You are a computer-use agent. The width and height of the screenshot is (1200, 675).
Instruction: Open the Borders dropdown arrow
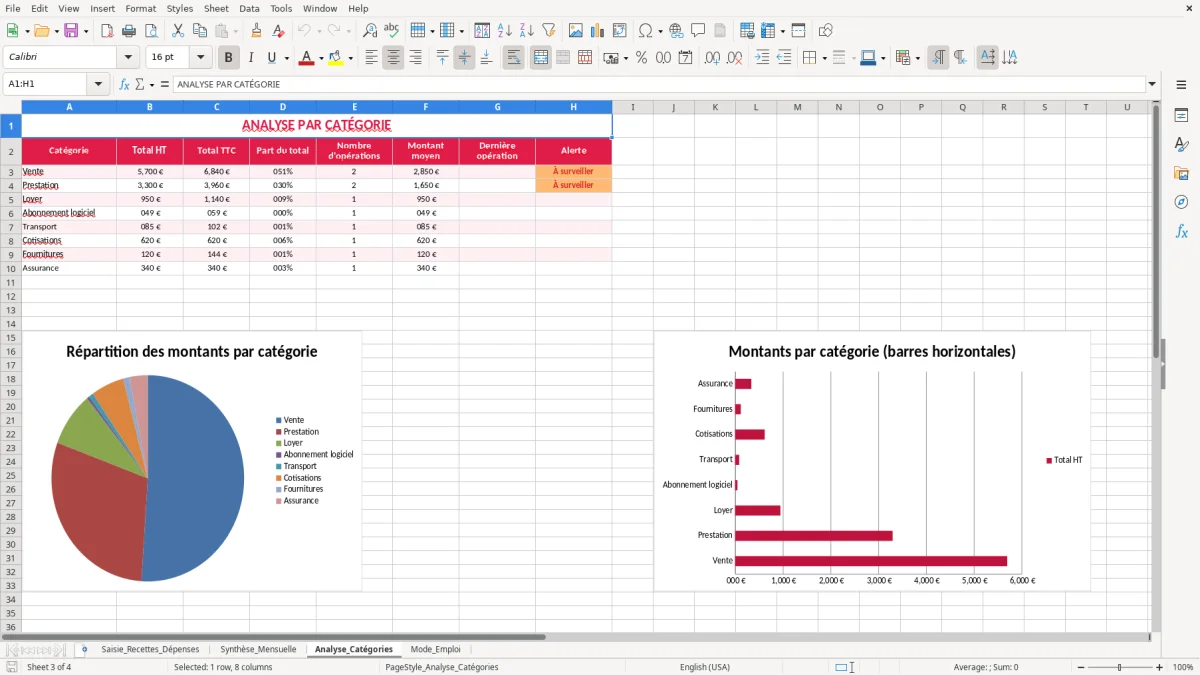(825, 58)
